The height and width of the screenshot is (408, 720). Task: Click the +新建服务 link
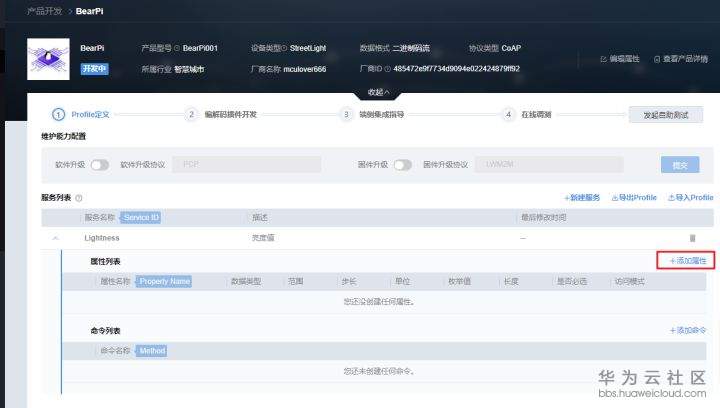[582, 197]
